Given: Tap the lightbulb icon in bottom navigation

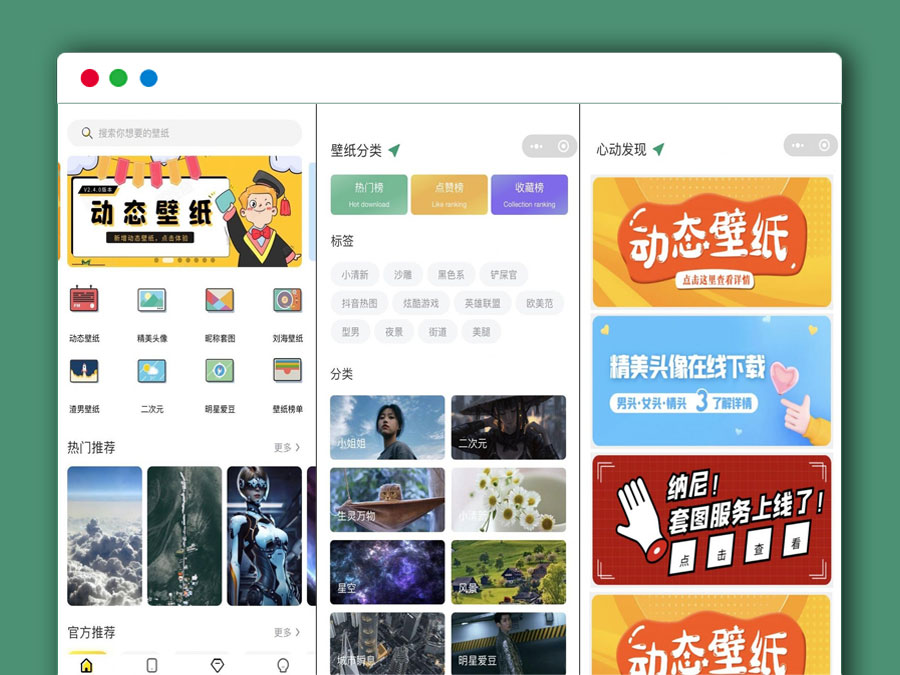Looking at the screenshot, I should pyautogui.click(x=283, y=663).
